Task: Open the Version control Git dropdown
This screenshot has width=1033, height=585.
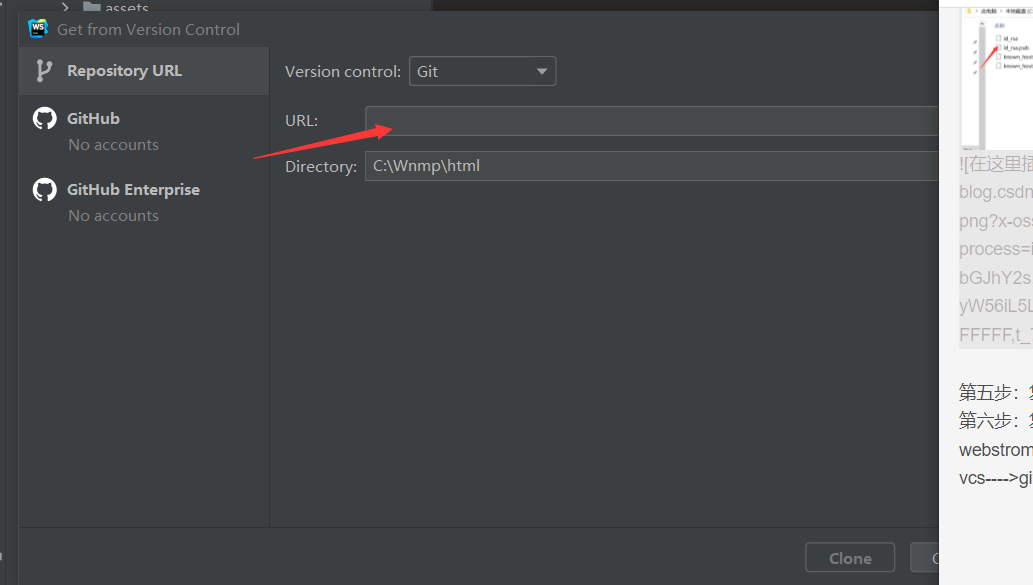Action: click(x=482, y=71)
